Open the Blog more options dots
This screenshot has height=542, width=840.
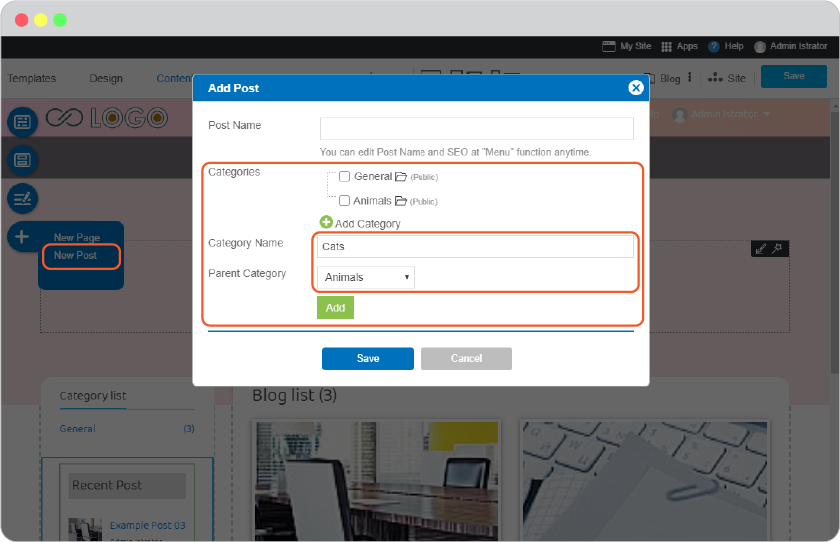(x=689, y=77)
